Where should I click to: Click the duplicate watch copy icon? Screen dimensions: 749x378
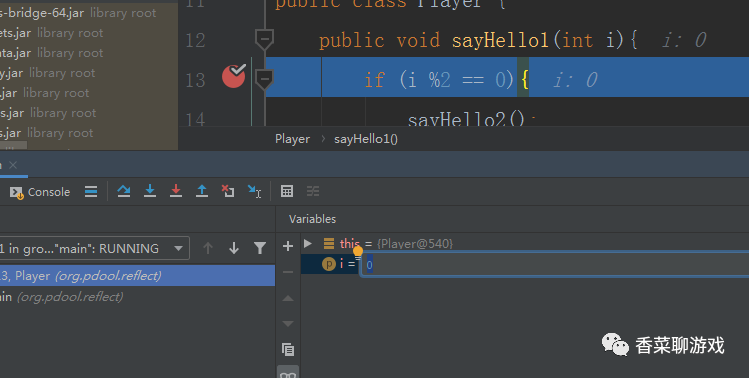coord(288,349)
